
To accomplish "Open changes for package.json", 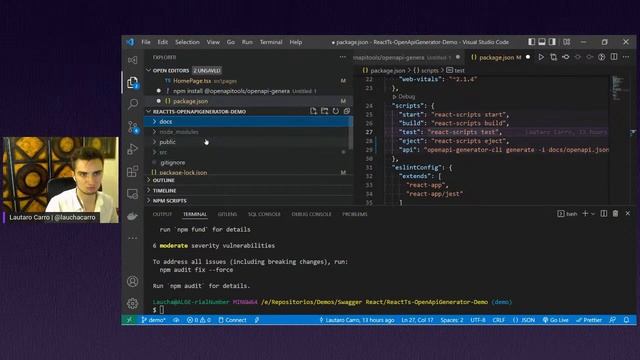I will [x=553, y=57].
